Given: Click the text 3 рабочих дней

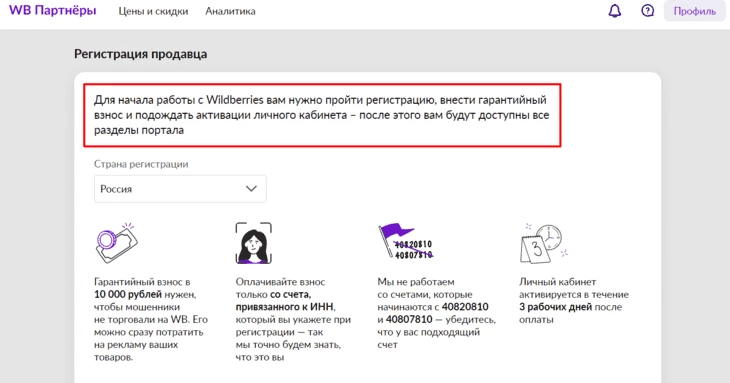Looking at the screenshot, I should click(555, 307).
